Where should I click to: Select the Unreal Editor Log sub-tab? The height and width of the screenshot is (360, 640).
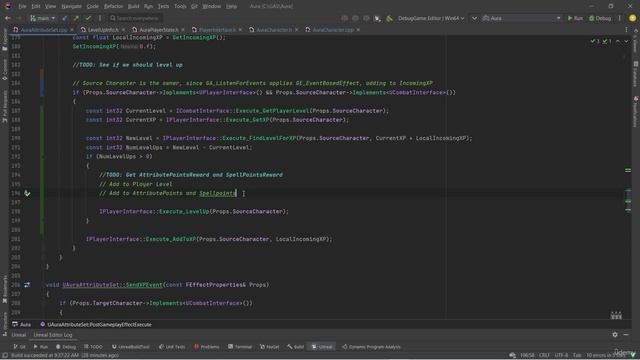click(53, 335)
